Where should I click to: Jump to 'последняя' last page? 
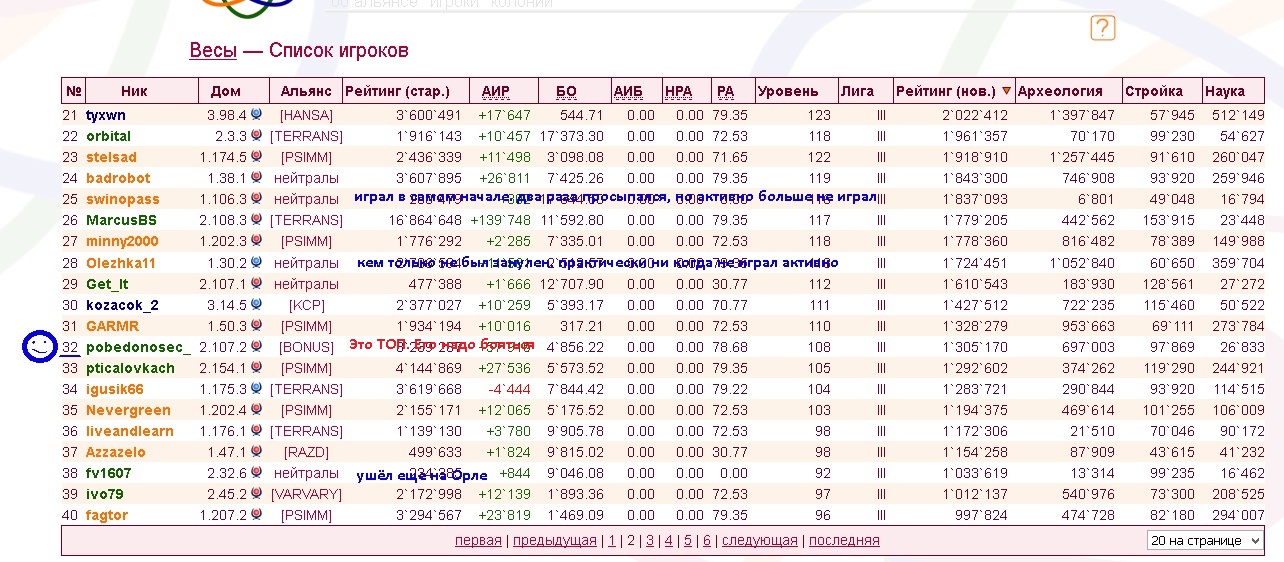(844, 540)
